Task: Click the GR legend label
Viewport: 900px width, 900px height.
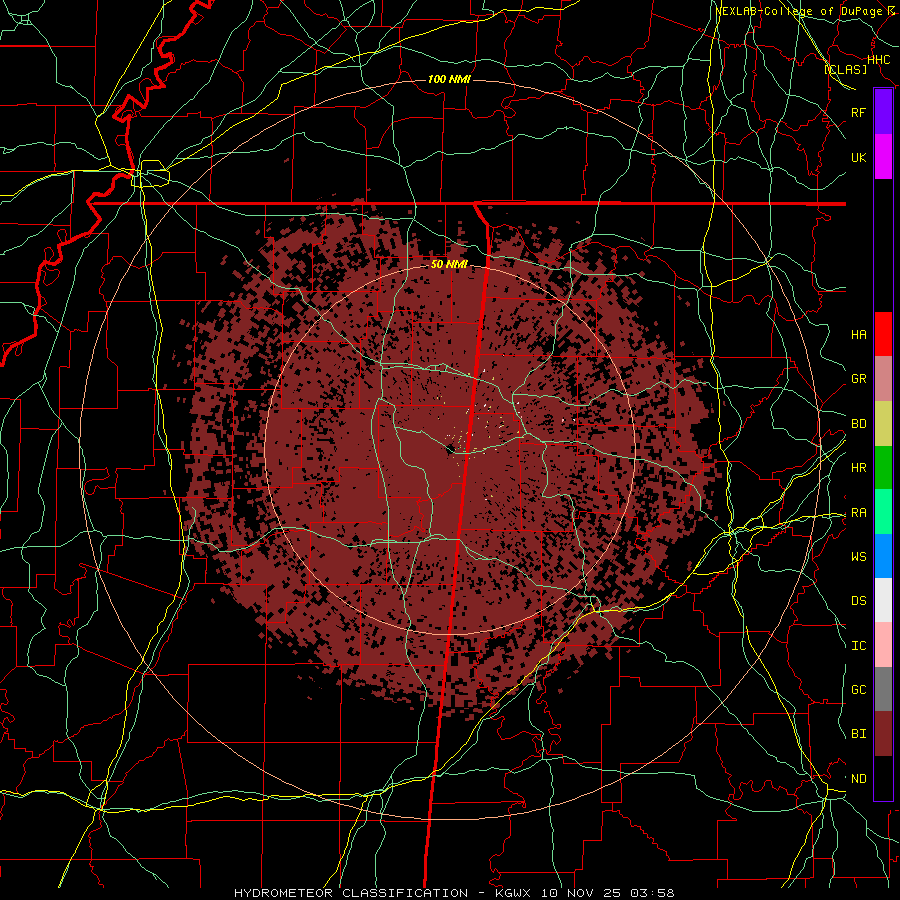Action: click(858, 379)
